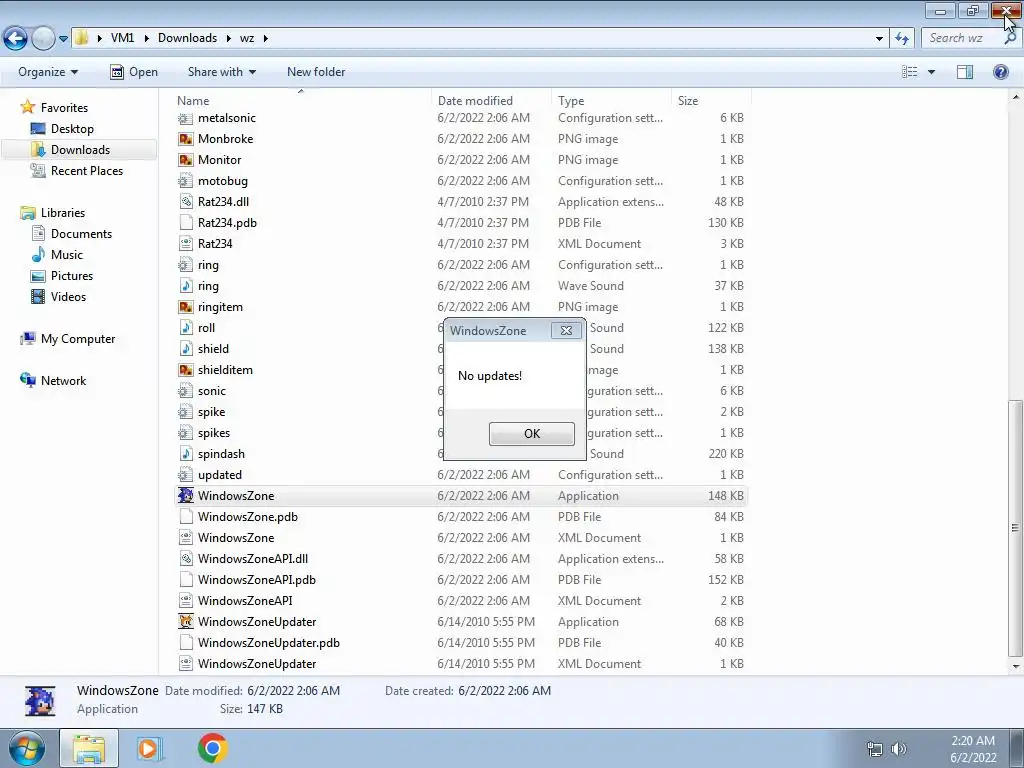Expand the address bar history dropdown
Viewport: 1024px width, 768px height.
click(x=879, y=39)
